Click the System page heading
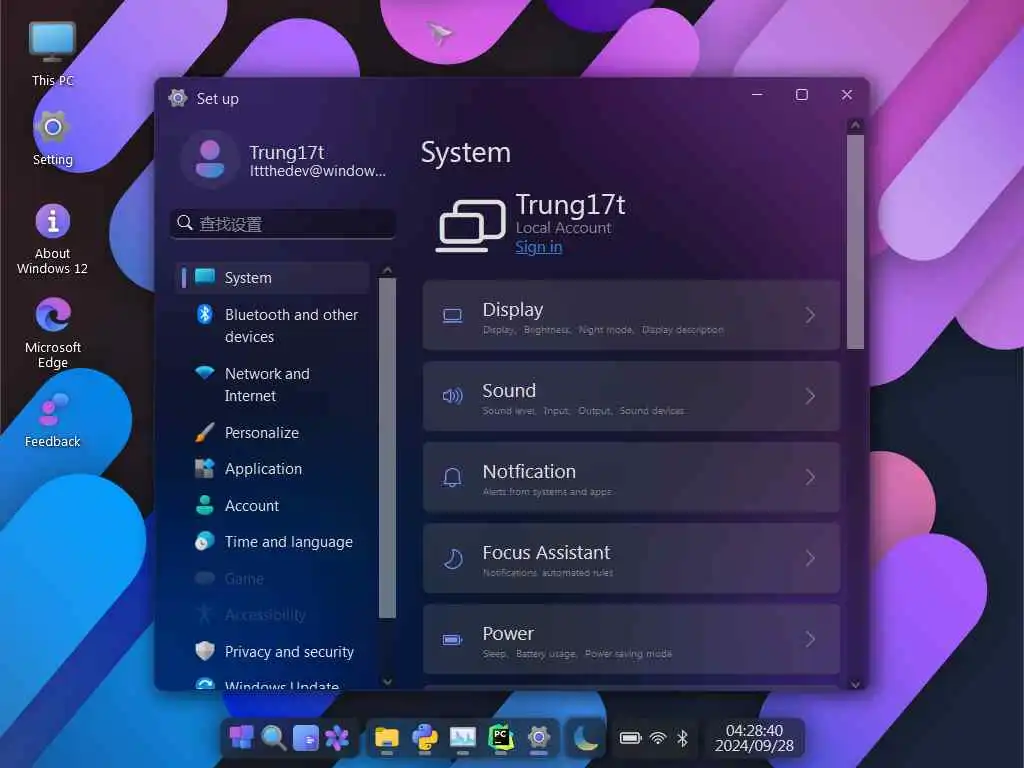 [466, 153]
